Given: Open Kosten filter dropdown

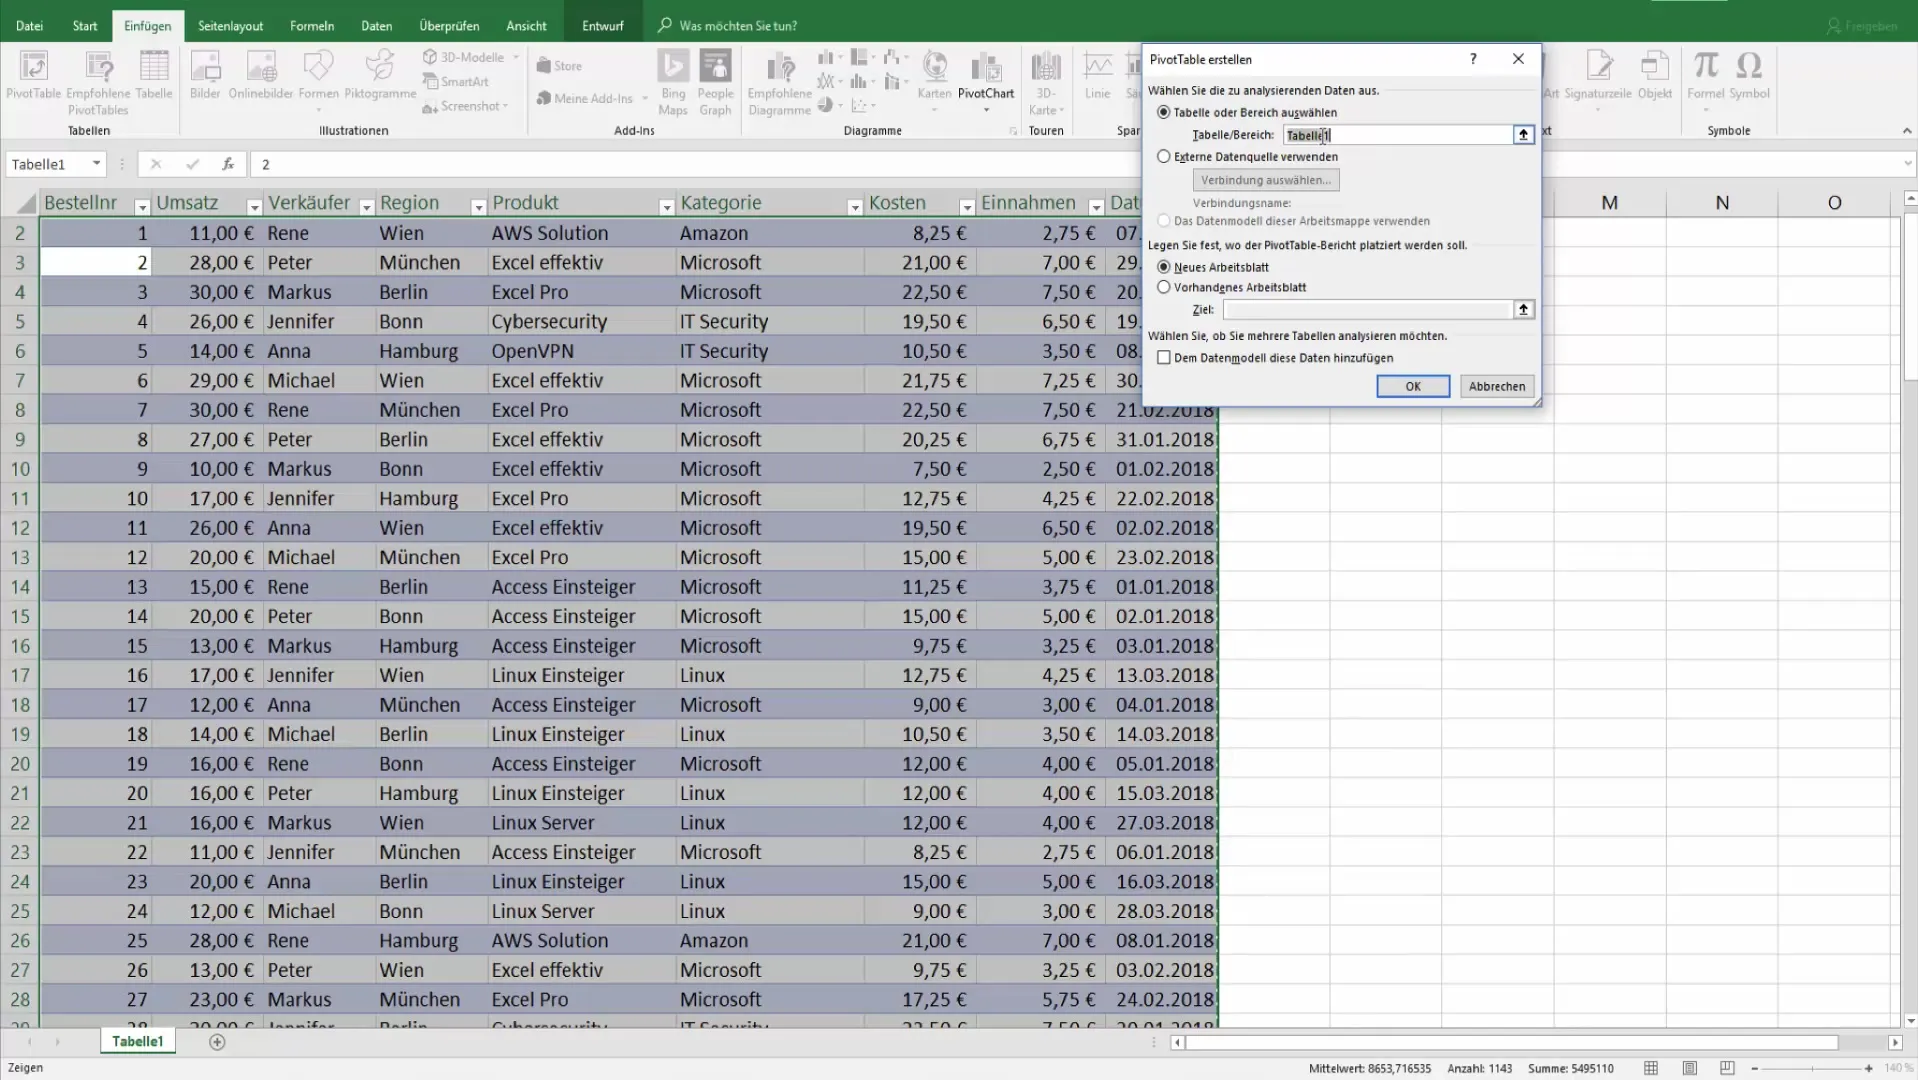Looking at the screenshot, I should tap(966, 207).
